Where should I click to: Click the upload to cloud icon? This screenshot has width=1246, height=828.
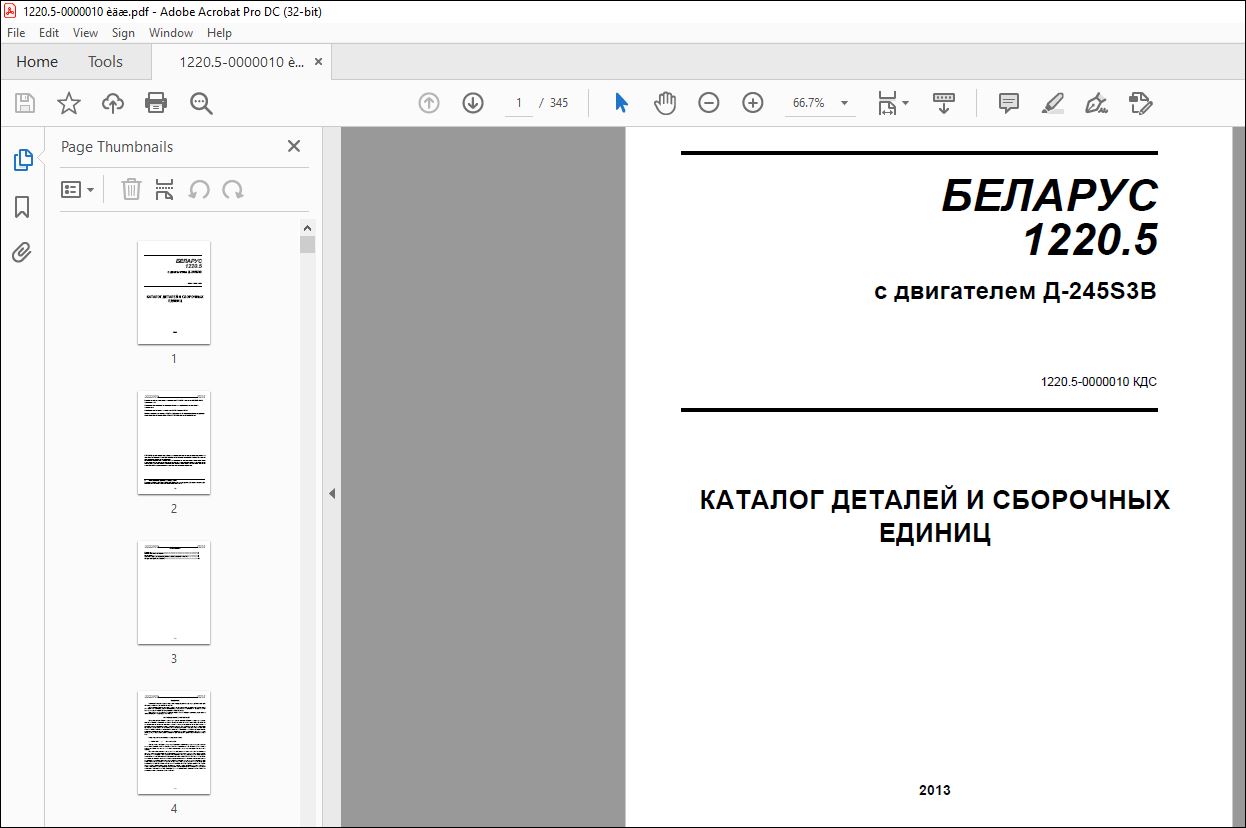(x=113, y=103)
